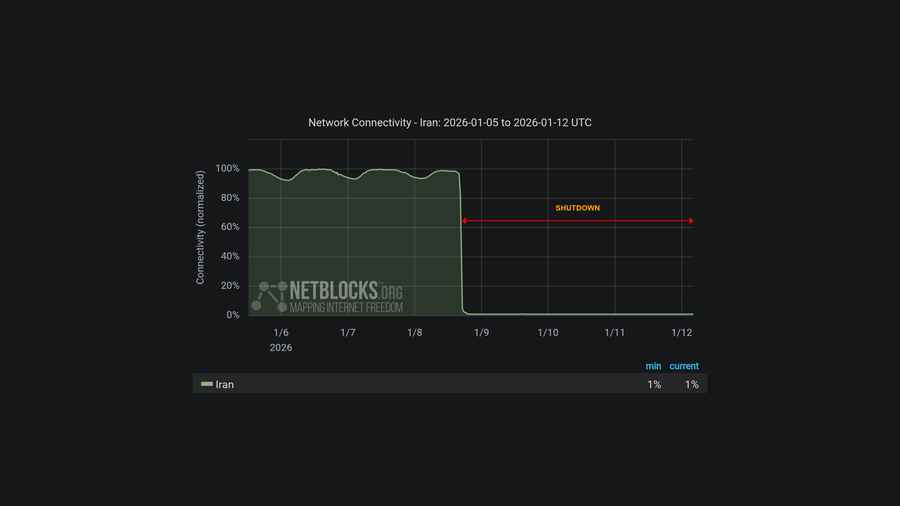Click the 0% y-axis tick label
This screenshot has width=900, height=506.
point(232,315)
